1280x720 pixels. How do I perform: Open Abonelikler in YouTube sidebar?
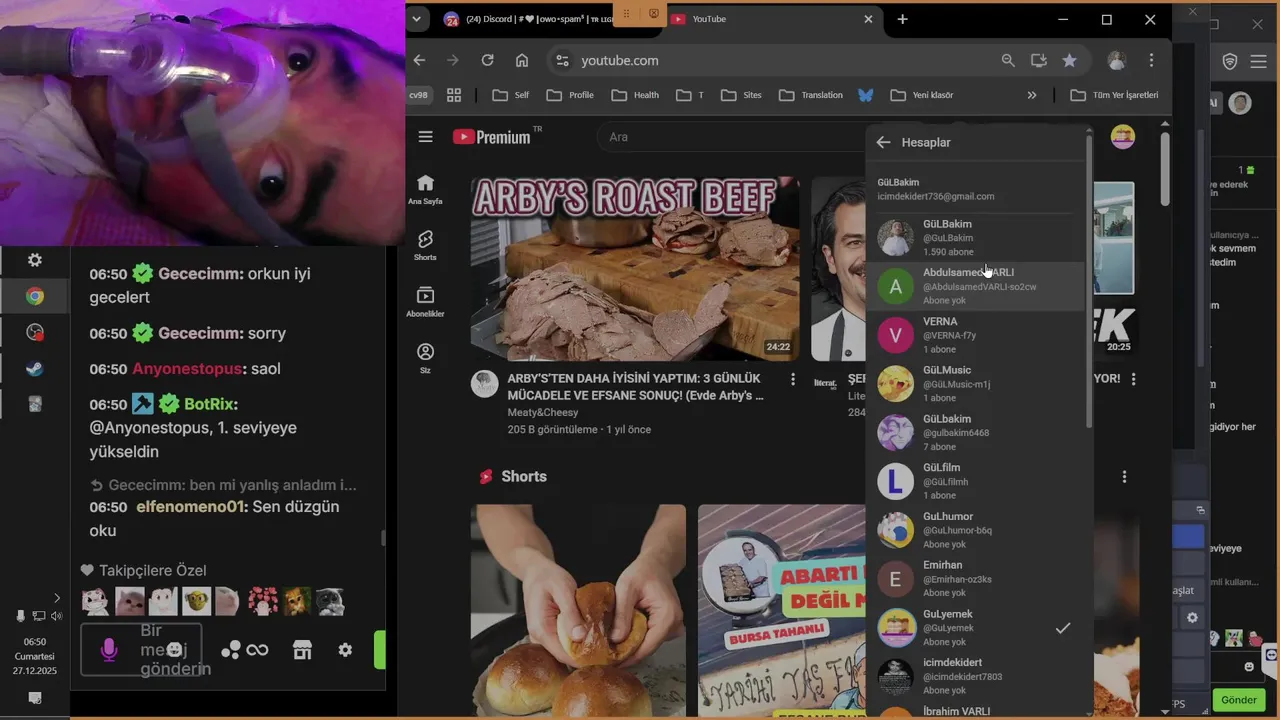[x=425, y=301]
